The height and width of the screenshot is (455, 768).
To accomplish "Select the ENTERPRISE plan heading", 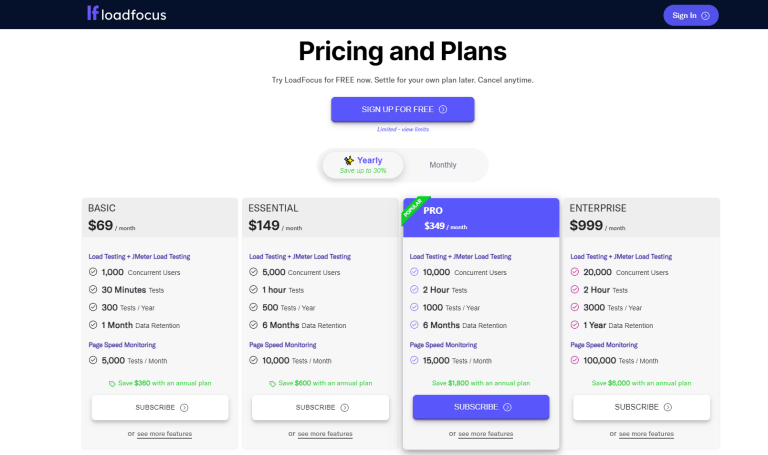I will (x=598, y=208).
